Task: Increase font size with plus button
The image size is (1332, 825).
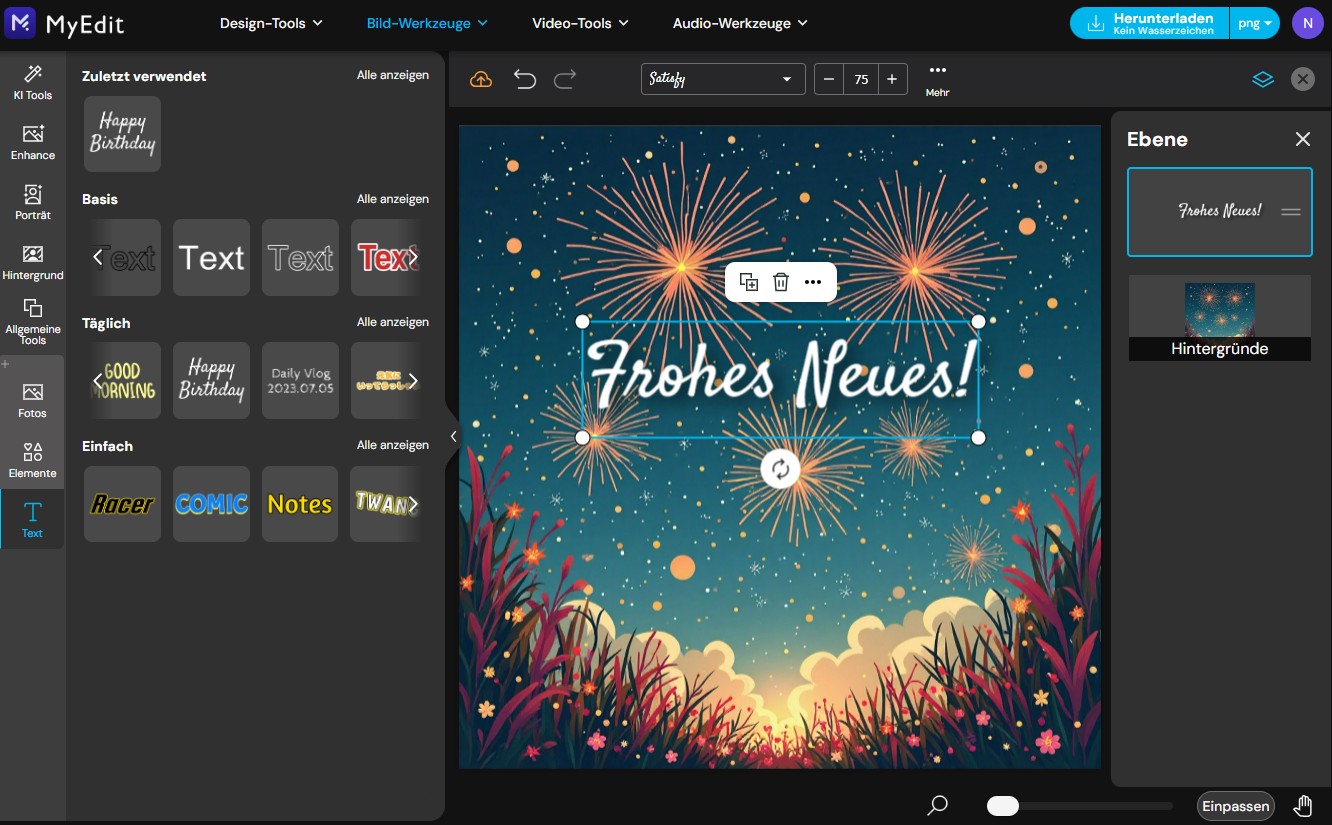Action: coord(892,80)
